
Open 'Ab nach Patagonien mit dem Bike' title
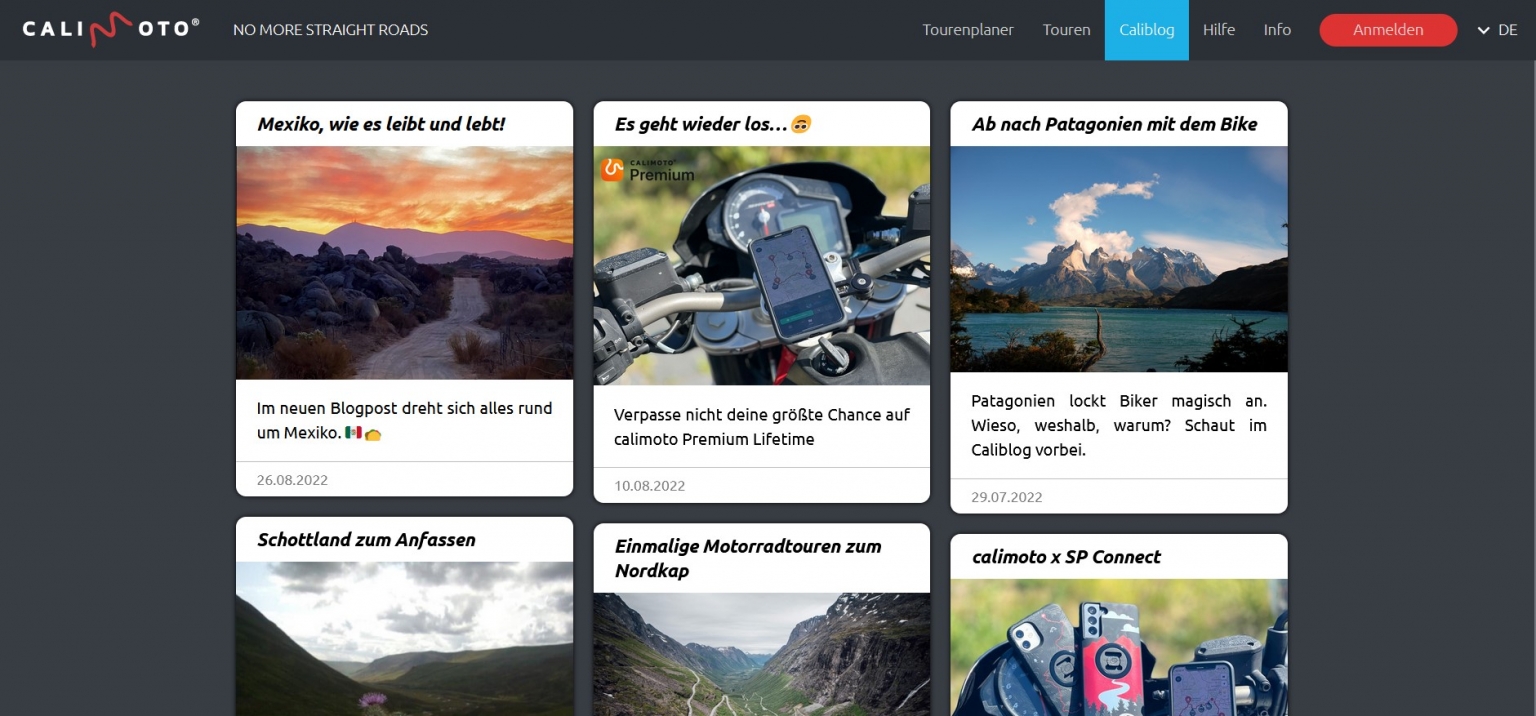[1114, 124]
